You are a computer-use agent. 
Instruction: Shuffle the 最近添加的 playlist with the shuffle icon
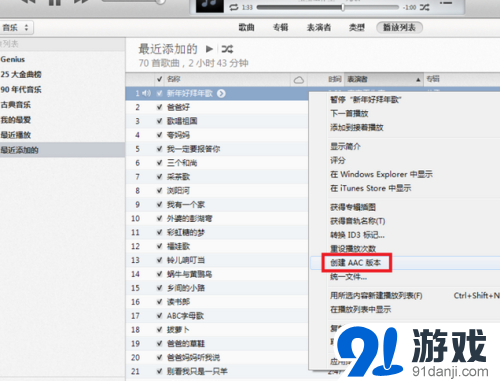click(227, 49)
